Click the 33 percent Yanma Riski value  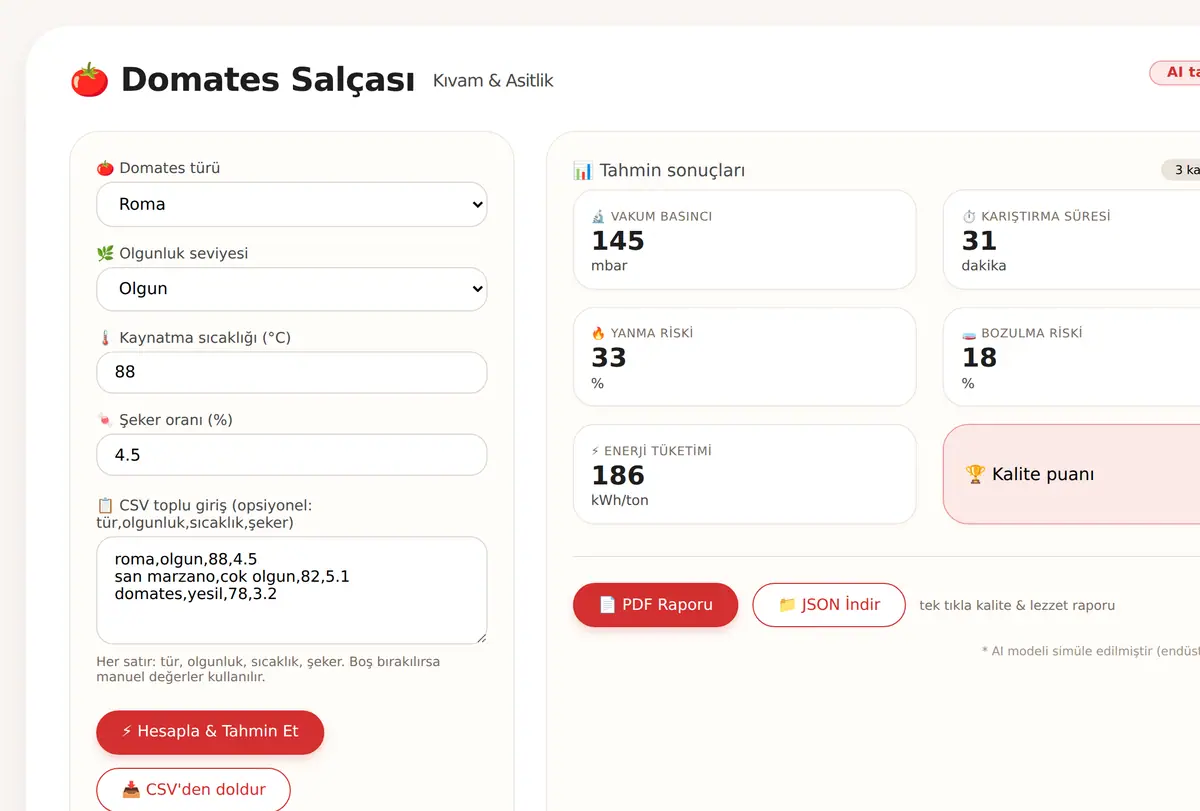coord(609,358)
